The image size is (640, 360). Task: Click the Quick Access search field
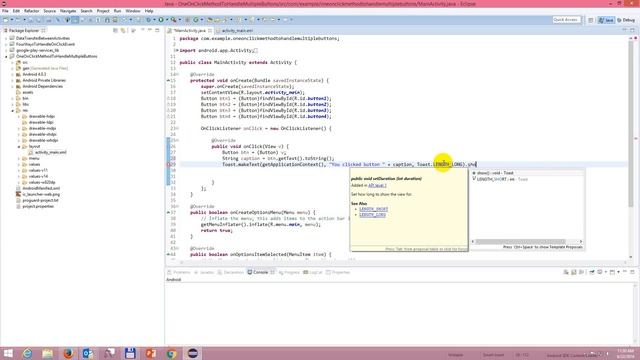pyautogui.click(x=567, y=20)
